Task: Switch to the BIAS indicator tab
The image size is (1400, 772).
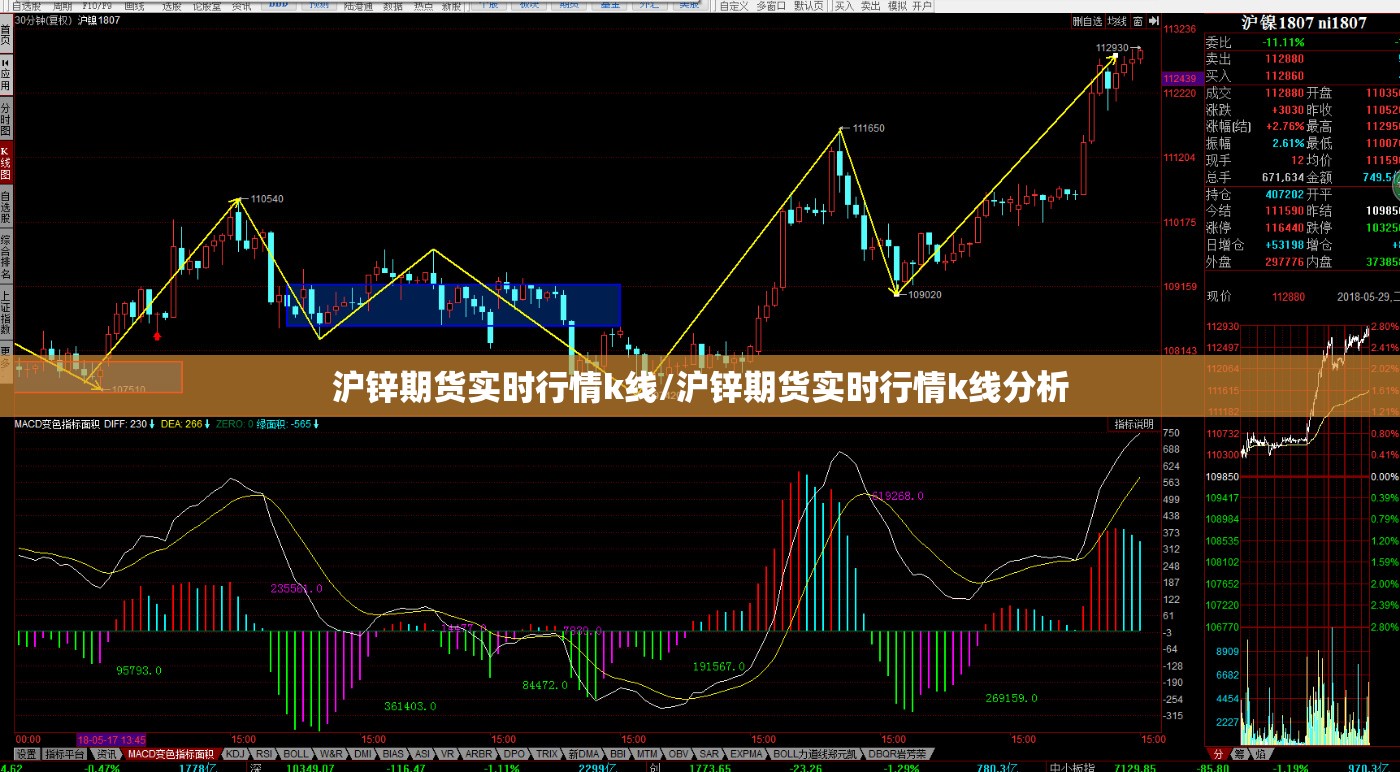Action: pyautogui.click(x=393, y=753)
